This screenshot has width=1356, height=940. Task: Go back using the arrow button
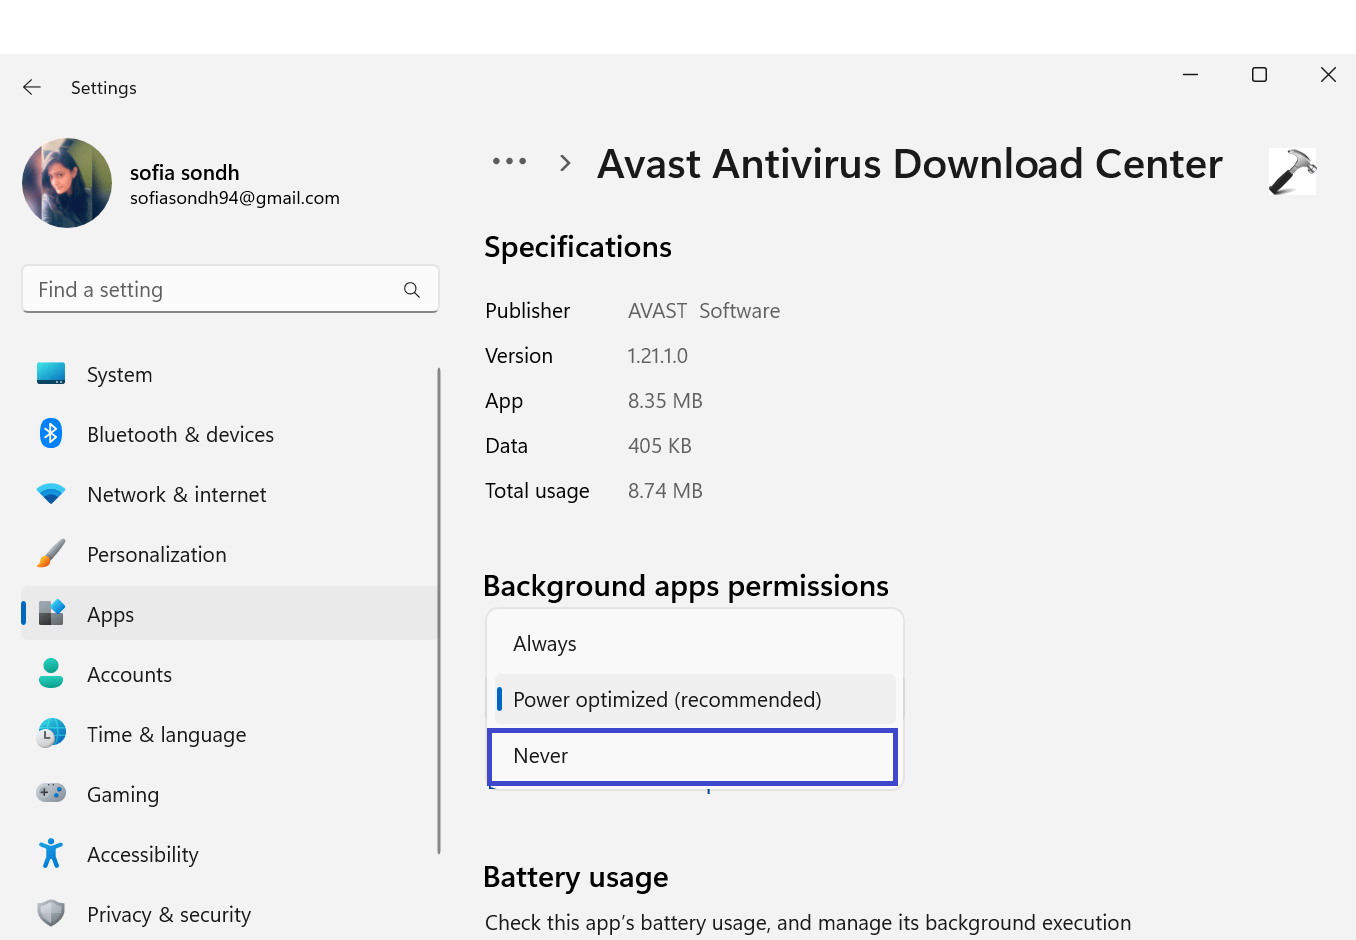[x=31, y=87]
